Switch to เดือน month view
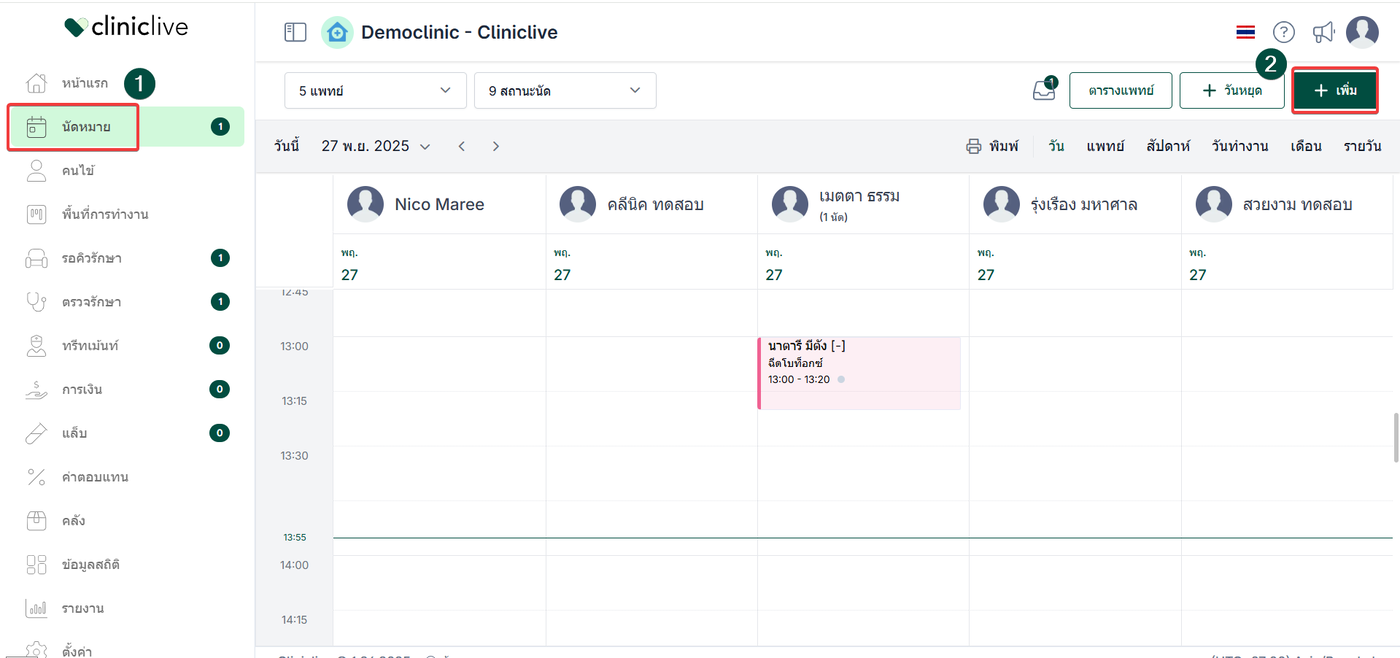Viewport: 1400px width, 658px height. 1306,146
